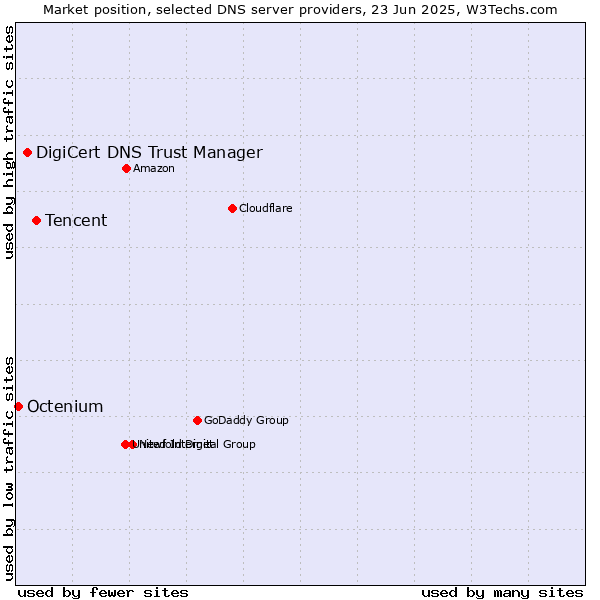Click the Tencent red data point
The width and height of the screenshot is (600, 600).
coord(37,221)
